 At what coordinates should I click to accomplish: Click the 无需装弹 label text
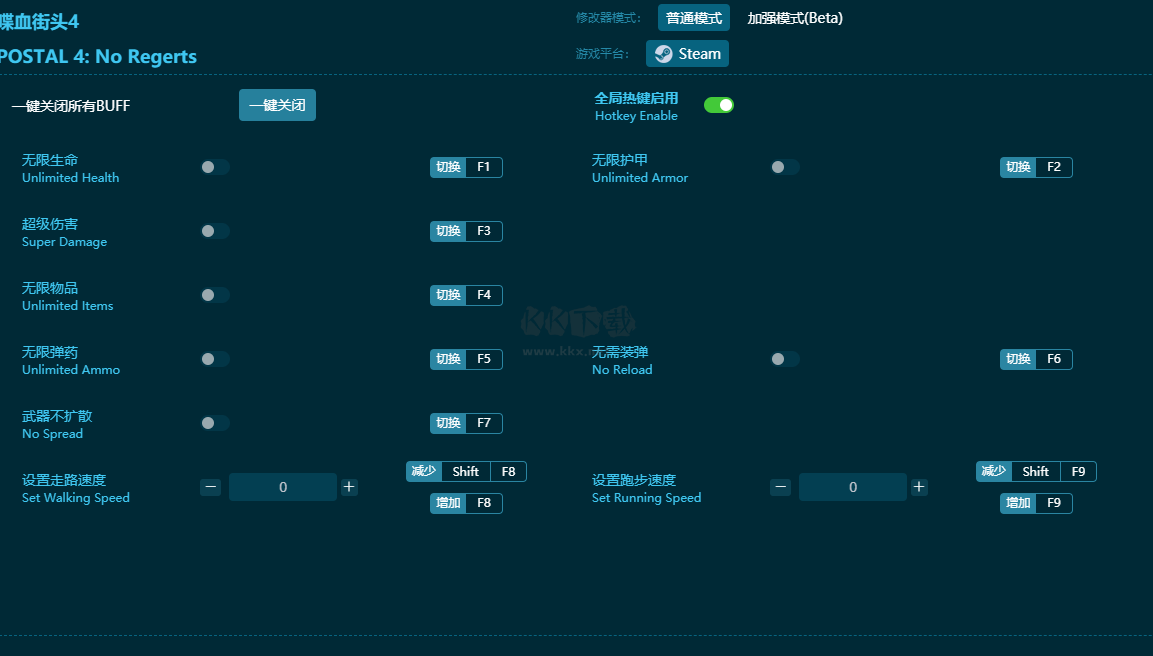click(620, 352)
